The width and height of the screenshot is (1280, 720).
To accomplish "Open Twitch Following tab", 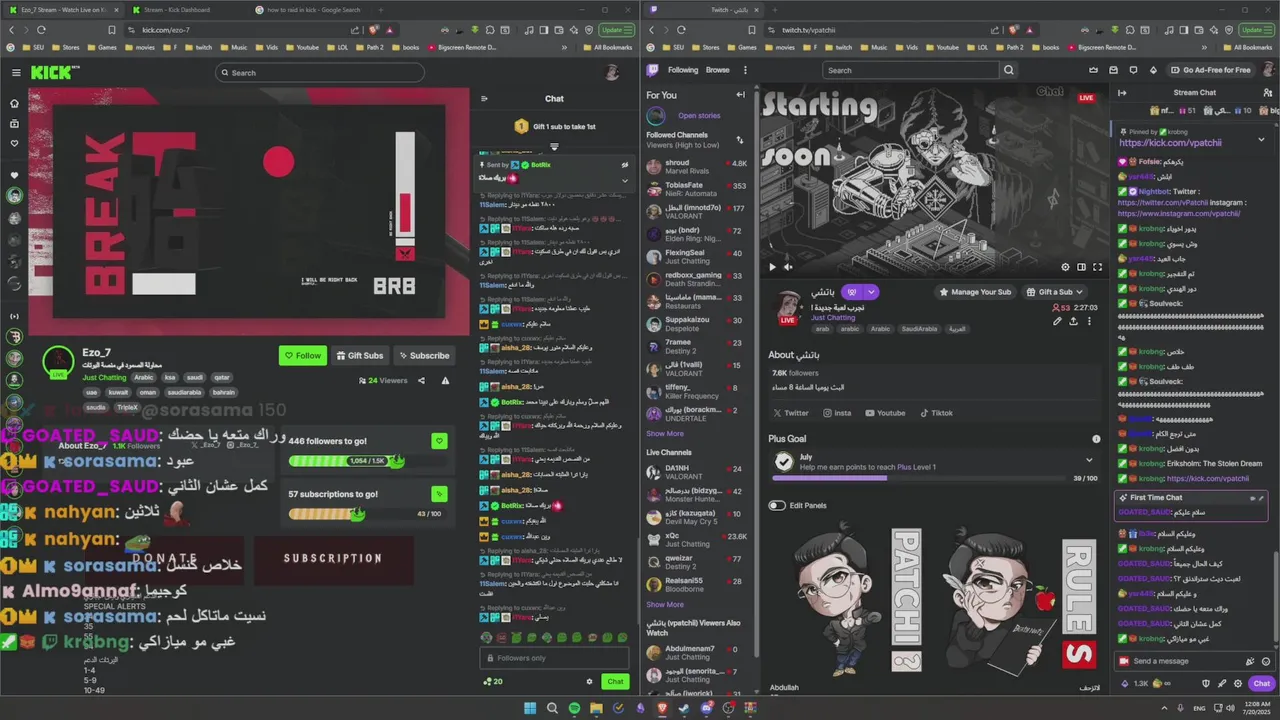I will pos(683,70).
